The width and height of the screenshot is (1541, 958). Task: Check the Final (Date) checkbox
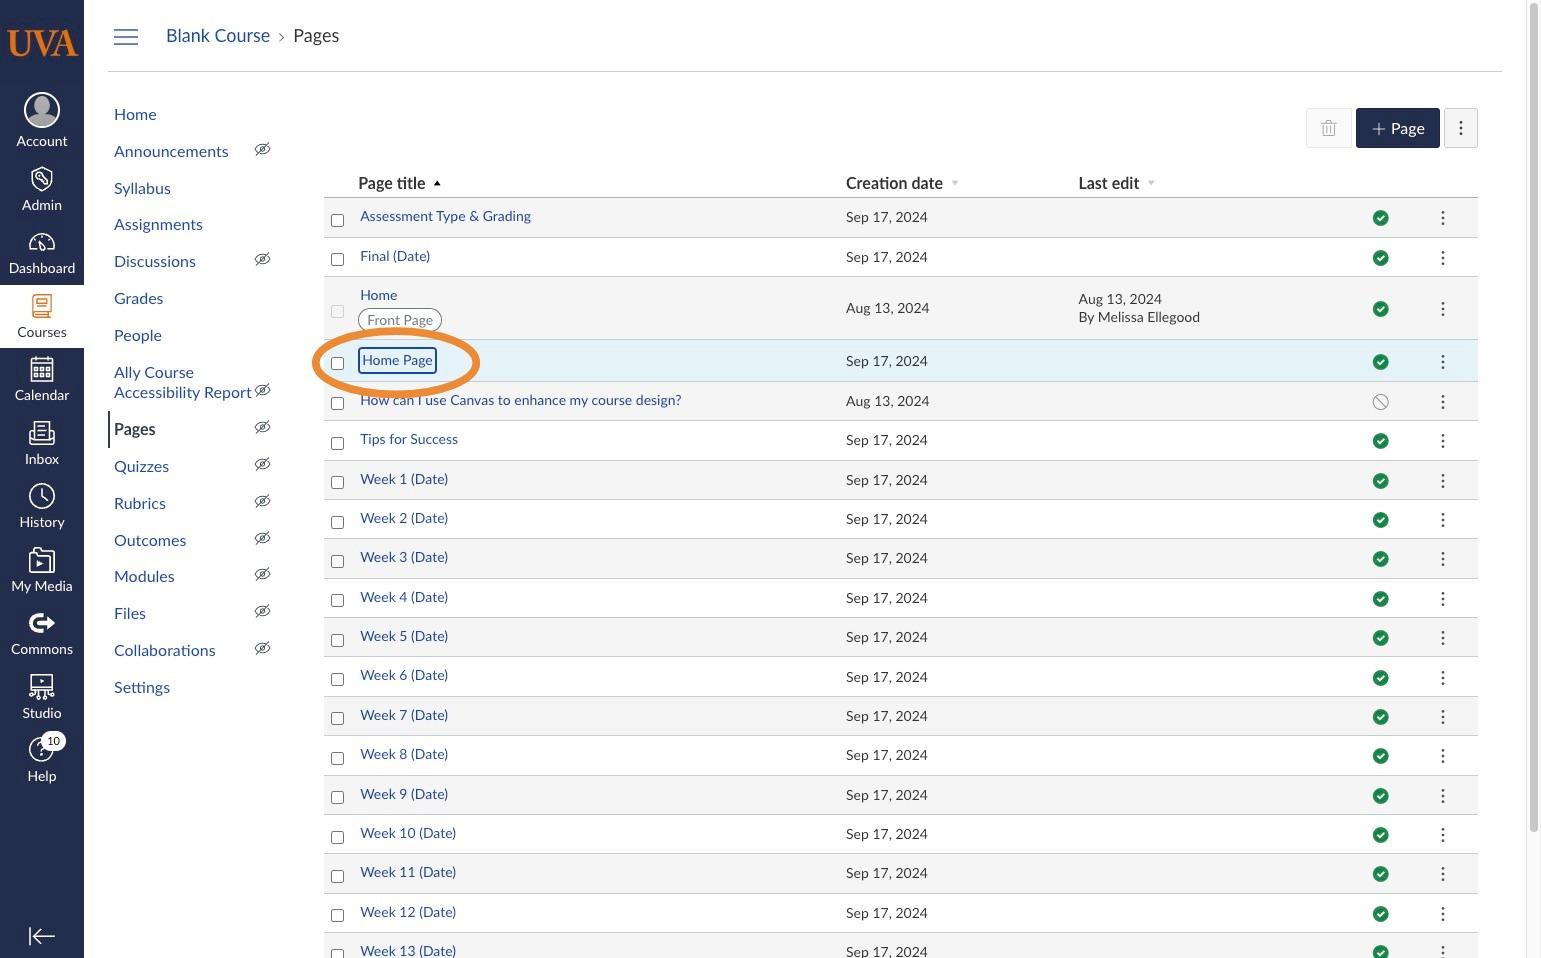[x=337, y=260]
